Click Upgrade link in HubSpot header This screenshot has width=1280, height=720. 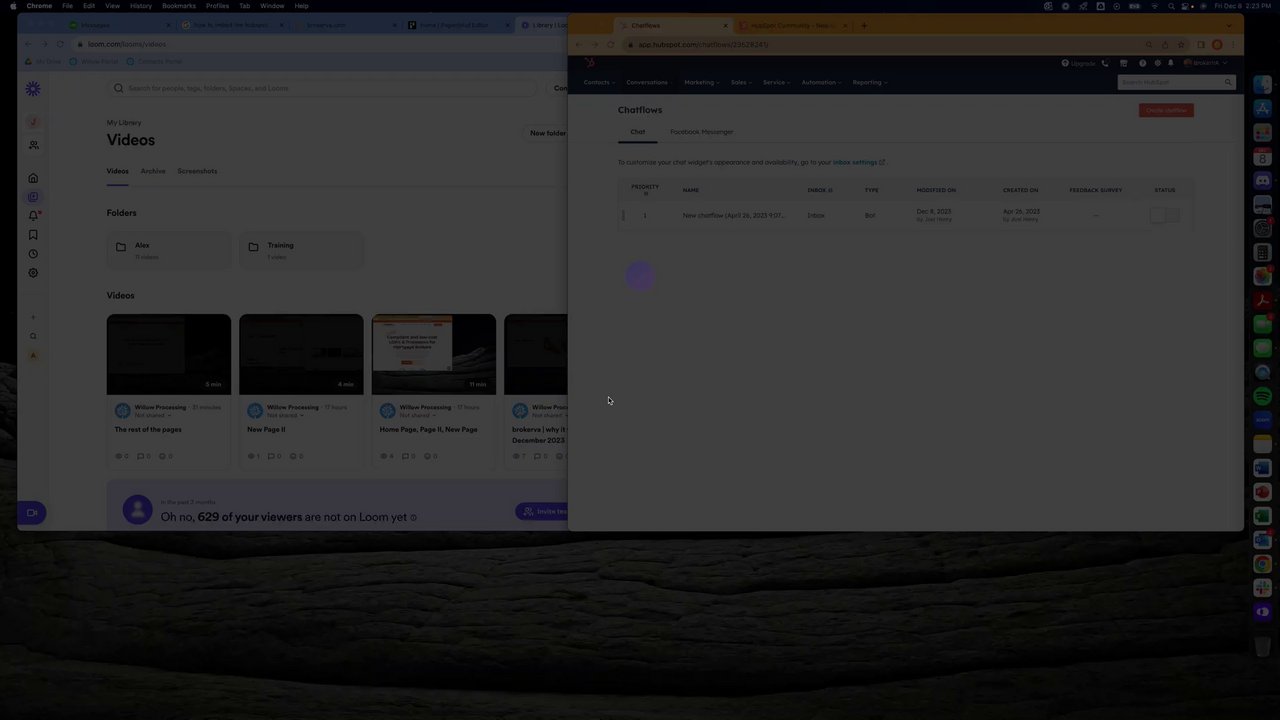[x=1079, y=63]
